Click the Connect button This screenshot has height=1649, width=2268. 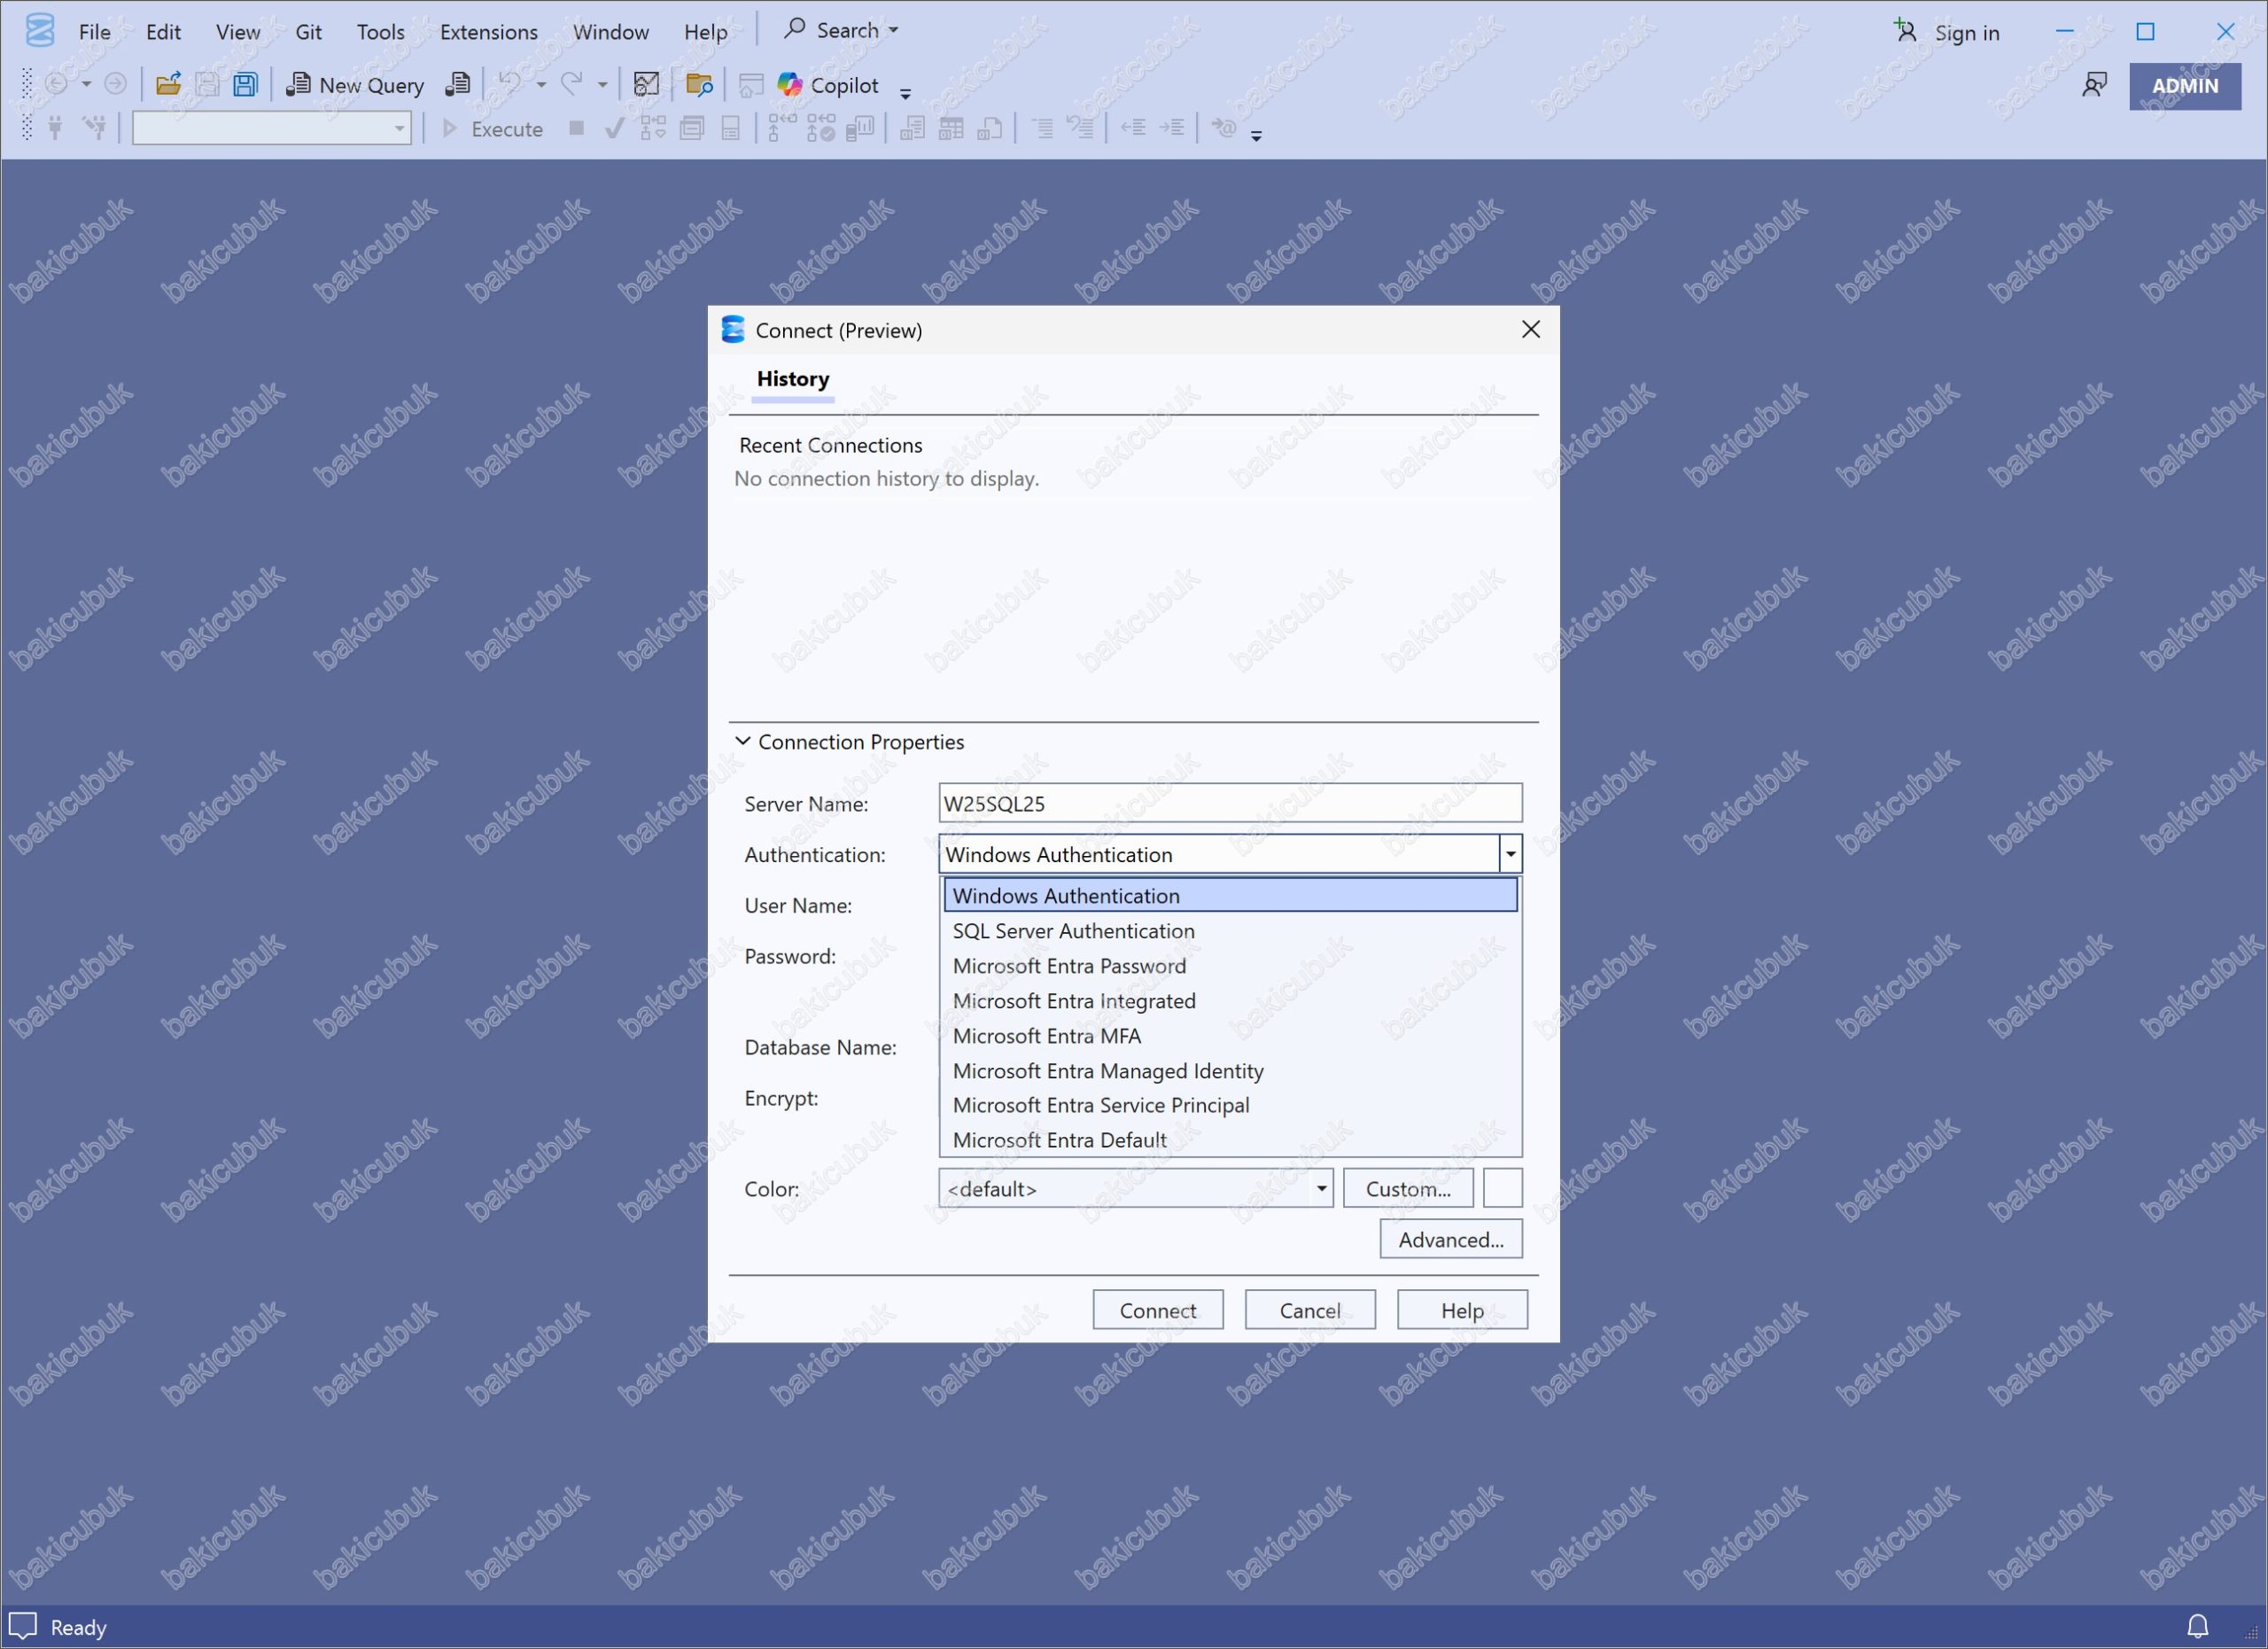click(1158, 1310)
